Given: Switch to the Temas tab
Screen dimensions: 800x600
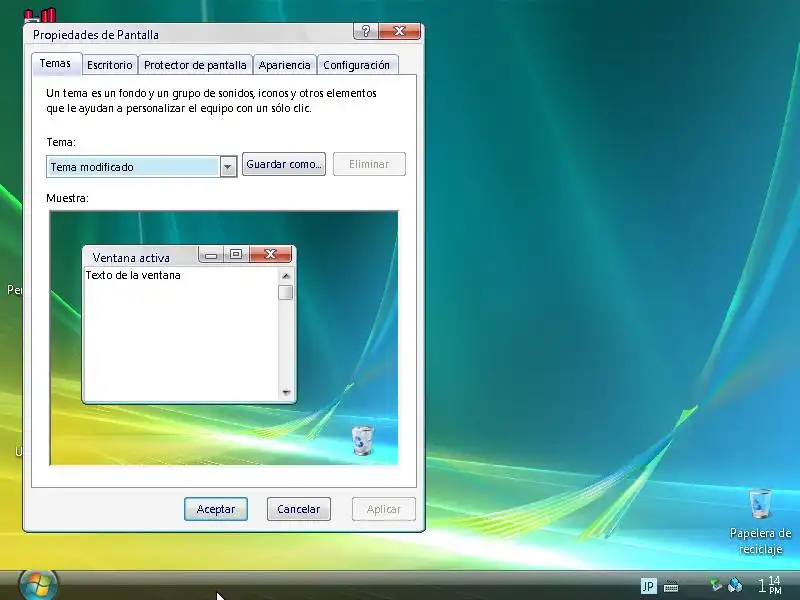Looking at the screenshot, I should (x=56, y=63).
